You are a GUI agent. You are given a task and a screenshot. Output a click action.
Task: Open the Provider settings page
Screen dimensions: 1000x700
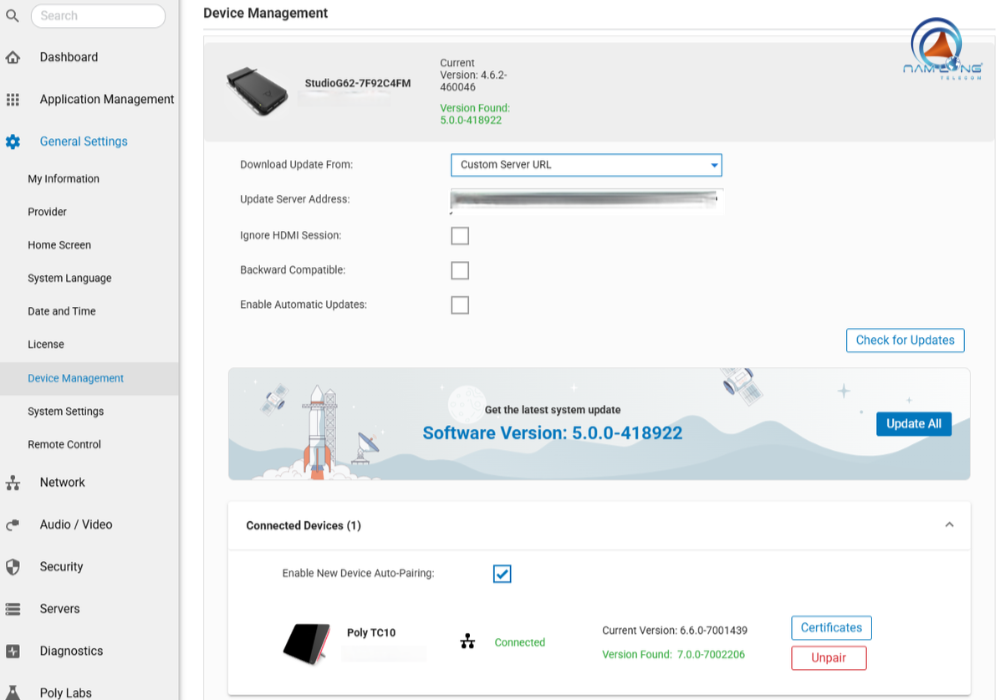(47, 212)
